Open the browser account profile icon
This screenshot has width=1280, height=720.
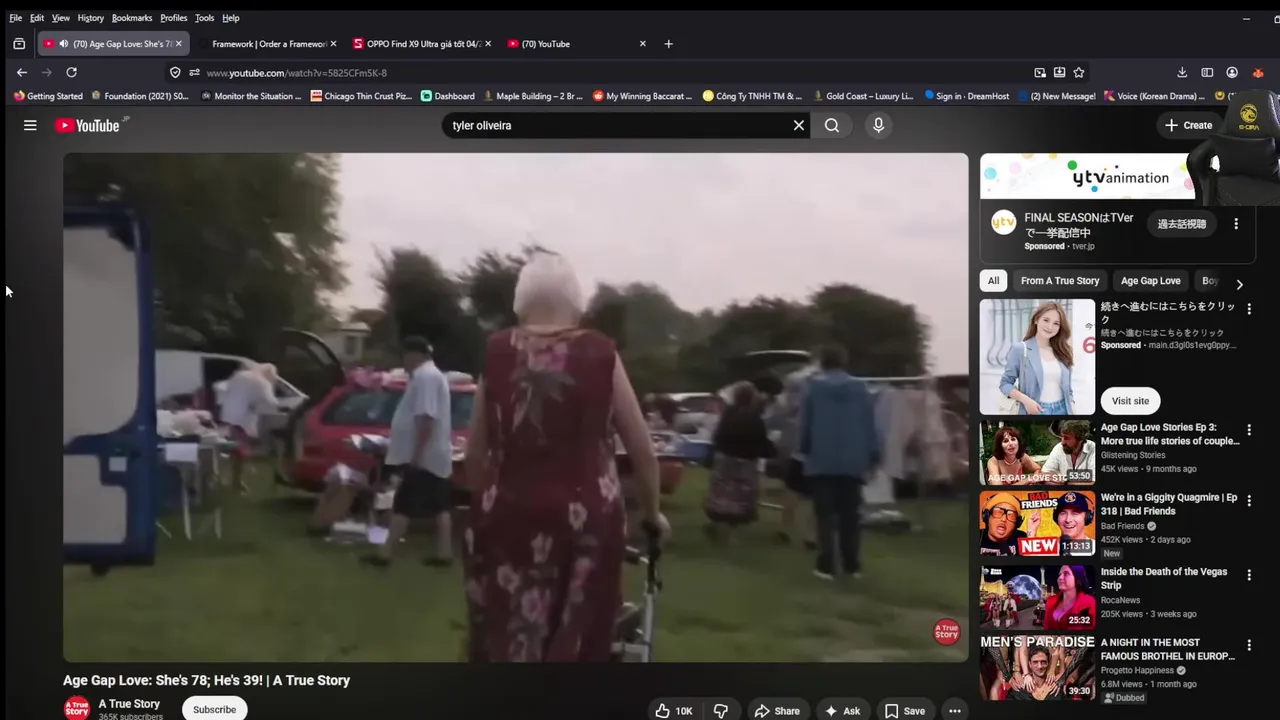pyautogui.click(x=1232, y=72)
